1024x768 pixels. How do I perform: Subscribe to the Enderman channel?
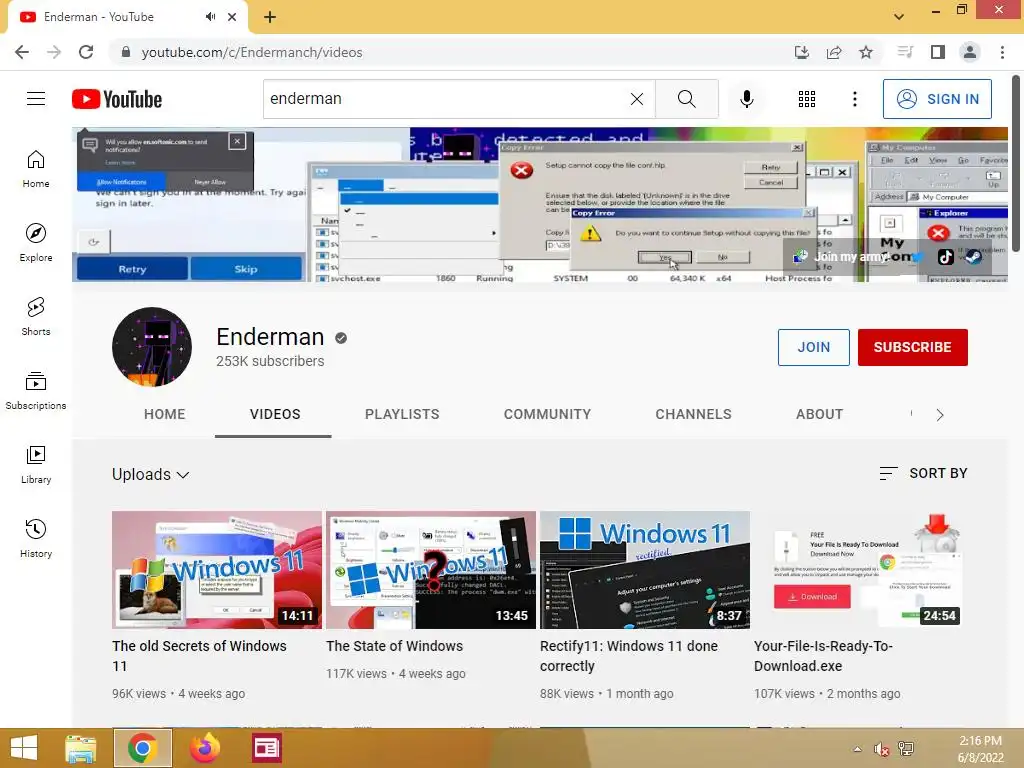[912, 347]
